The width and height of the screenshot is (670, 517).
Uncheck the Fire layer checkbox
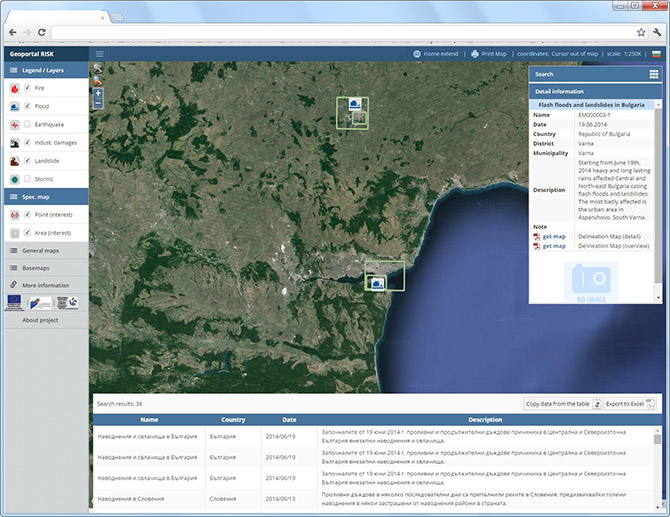coord(27,88)
